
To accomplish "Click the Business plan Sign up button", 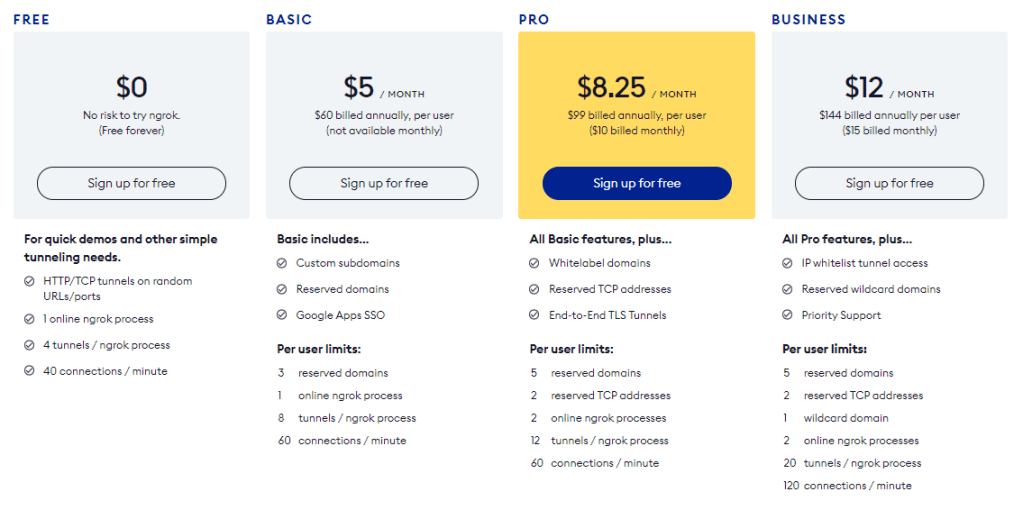I will 889,183.
